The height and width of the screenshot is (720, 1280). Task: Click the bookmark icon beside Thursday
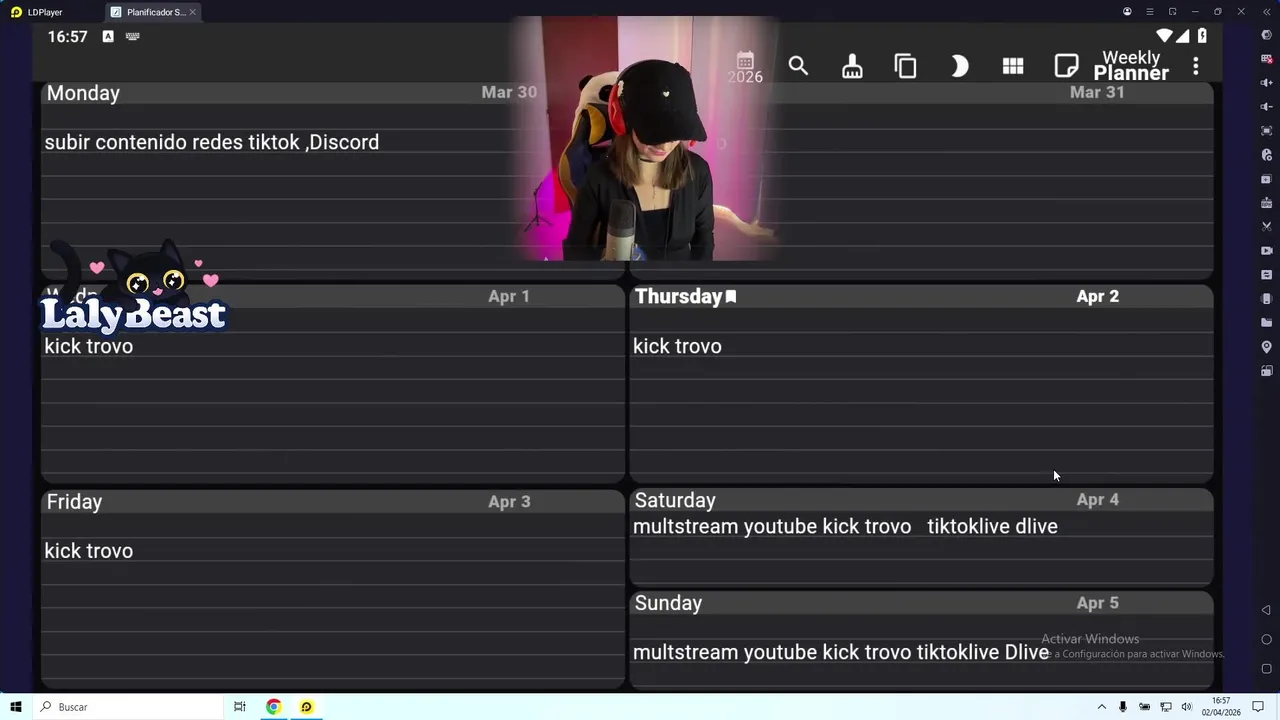[x=731, y=296]
